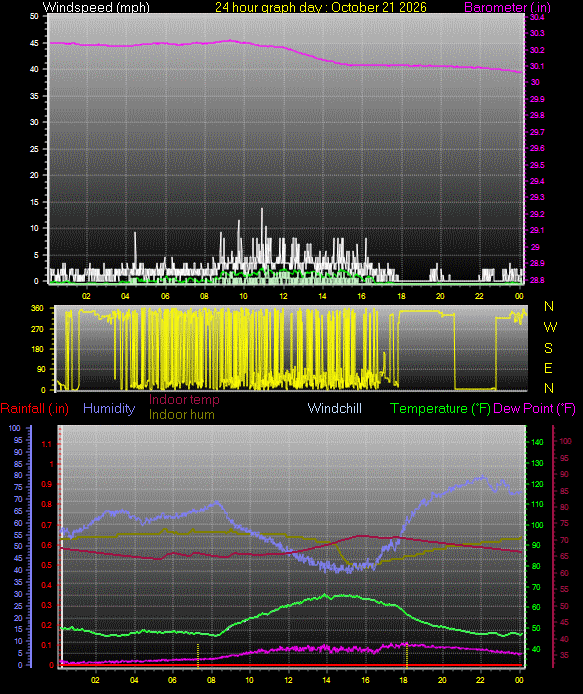Select the '00' hour label under the windspeed chart
Screen dimensions: 583x694
[519, 296]
